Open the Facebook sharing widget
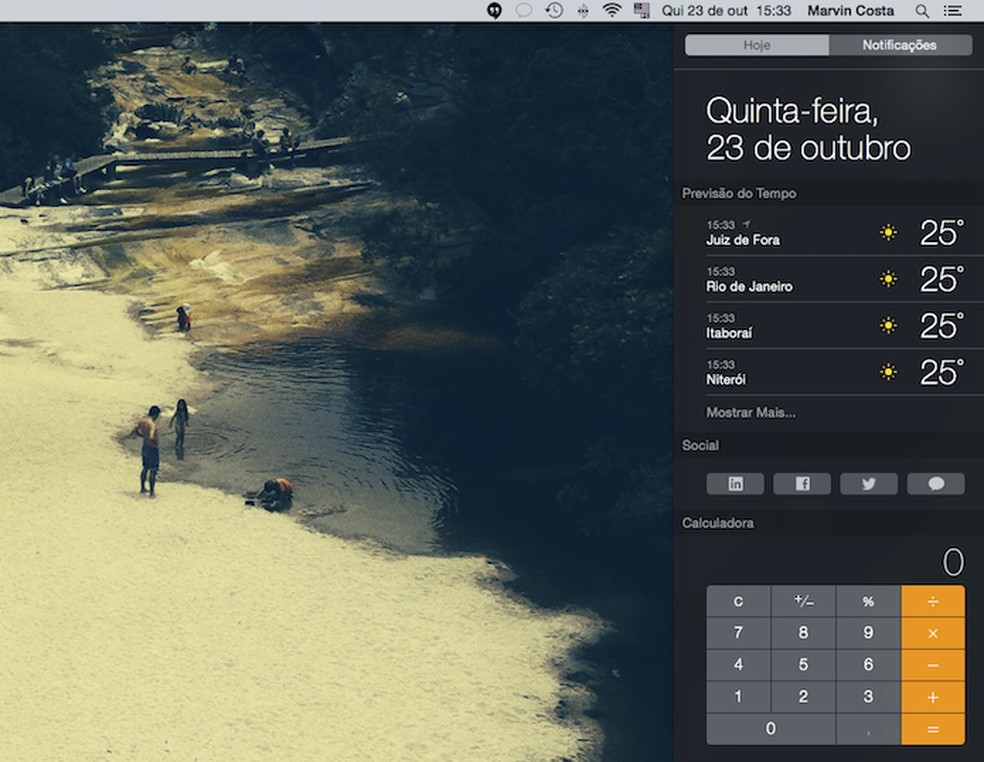984x762 pixels. [x=802, y=483]
